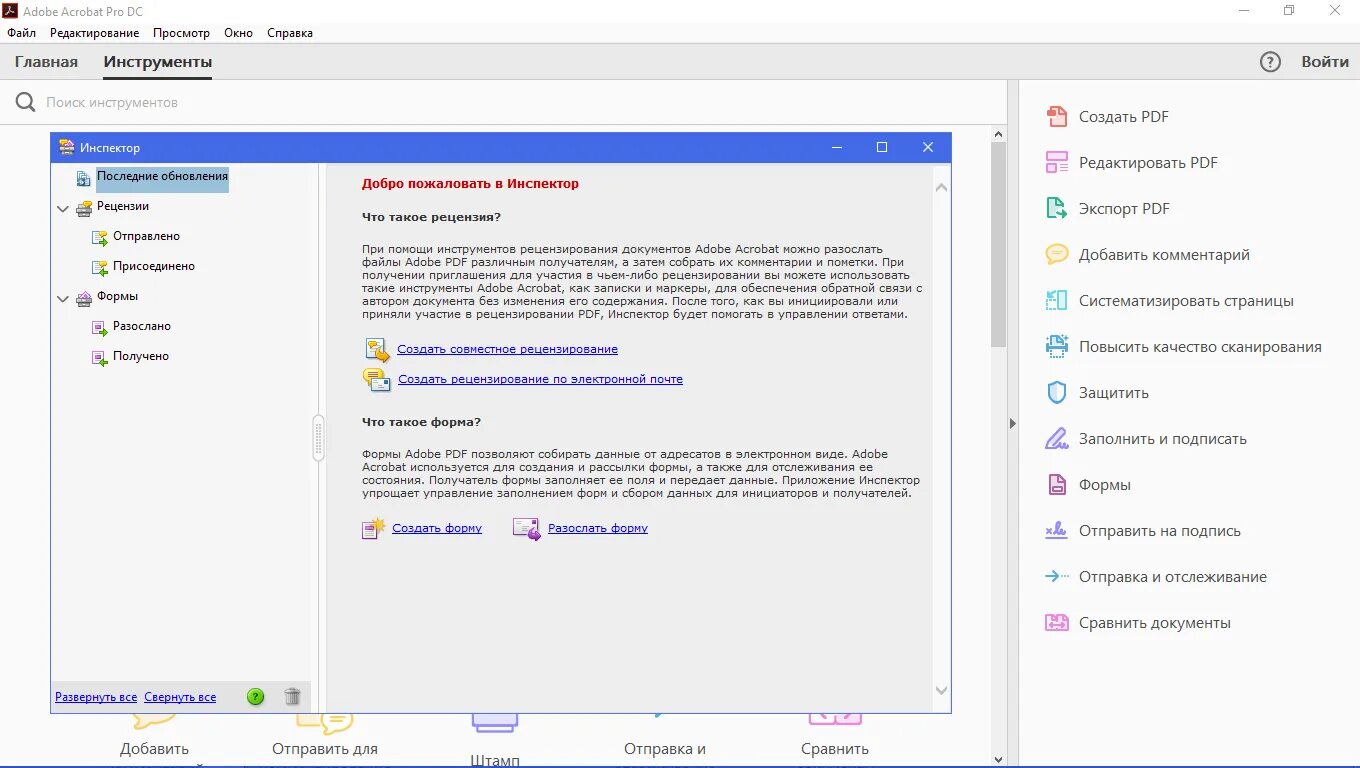The width and height of the screenshot is (1360, 768).
Task: Select Получено under Формы
Action: coord(141,356)
